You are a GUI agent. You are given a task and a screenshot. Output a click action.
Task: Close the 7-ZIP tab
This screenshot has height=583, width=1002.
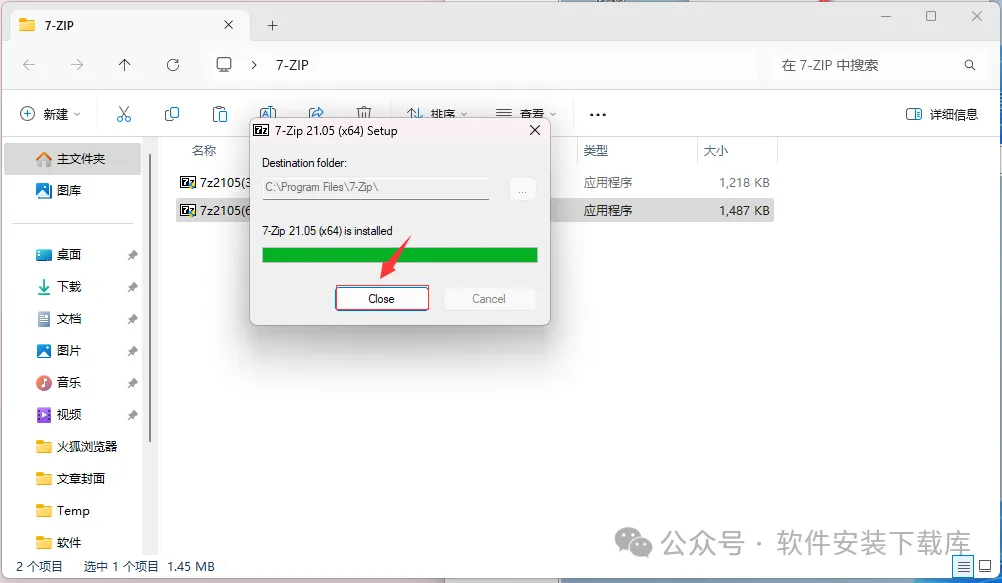point(228,25)
